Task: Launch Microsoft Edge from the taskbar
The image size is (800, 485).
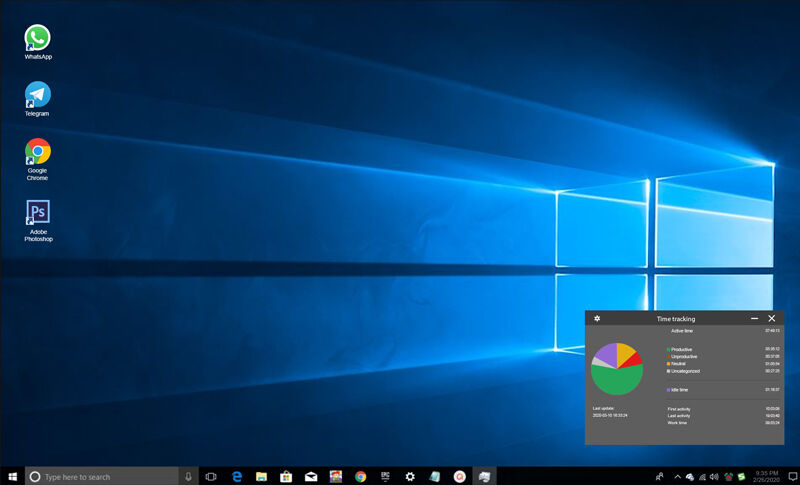Action: [x=237, y=477]
